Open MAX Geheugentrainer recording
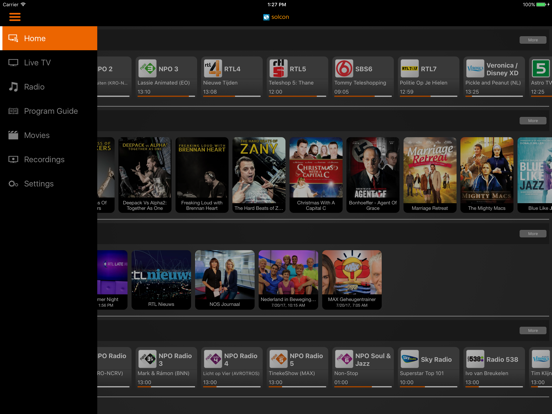552x414 pixels. coord(352,280)
